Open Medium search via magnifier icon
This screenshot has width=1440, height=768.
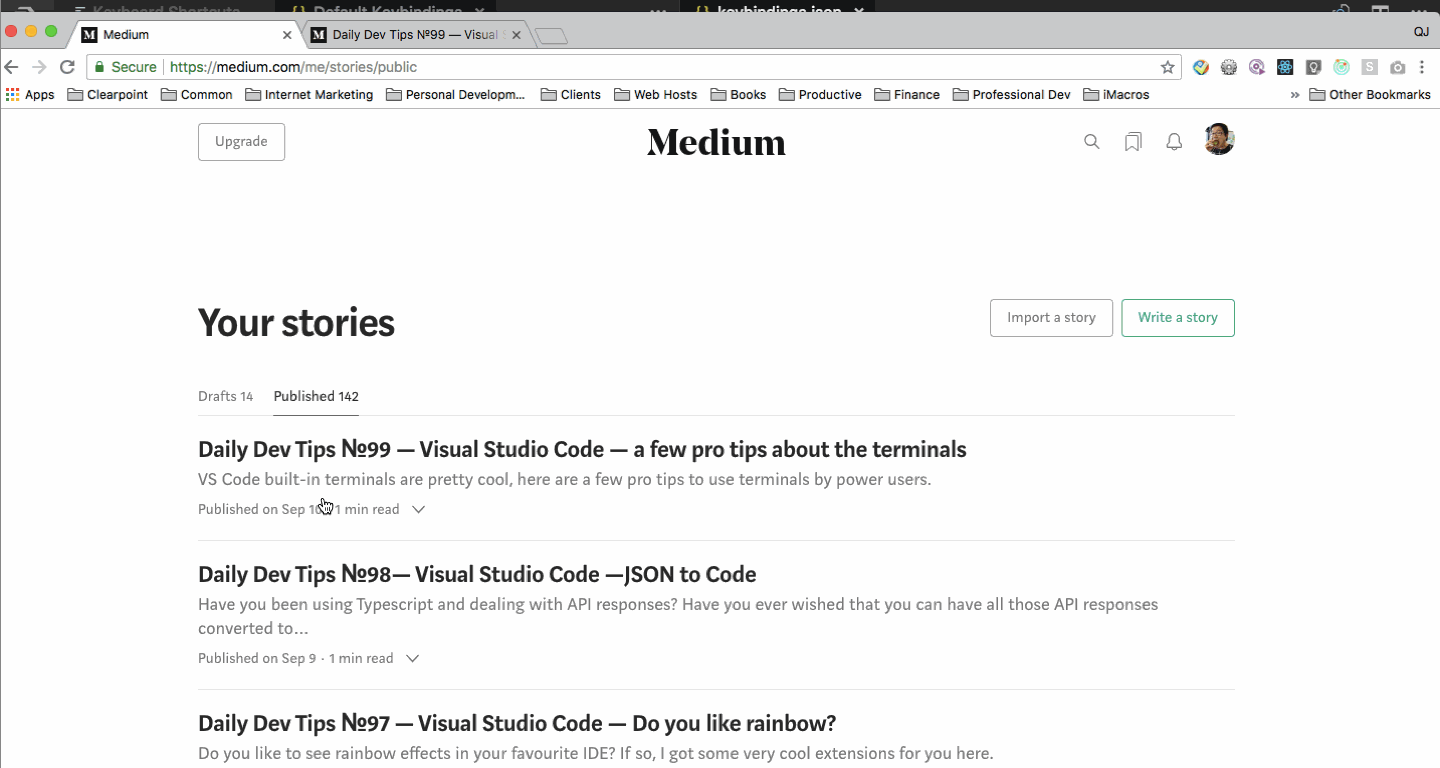pos(1092,142)
